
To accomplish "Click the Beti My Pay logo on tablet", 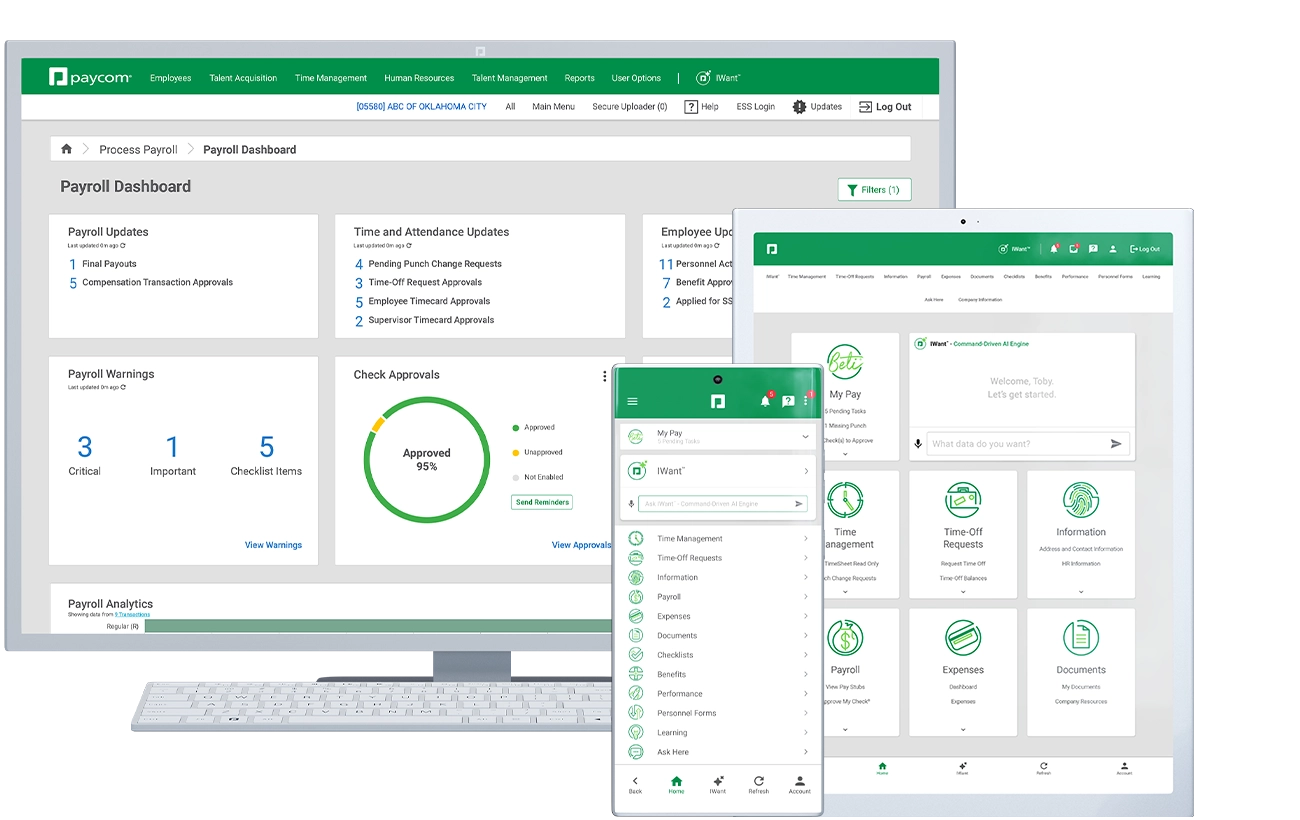I will [845, 362].
